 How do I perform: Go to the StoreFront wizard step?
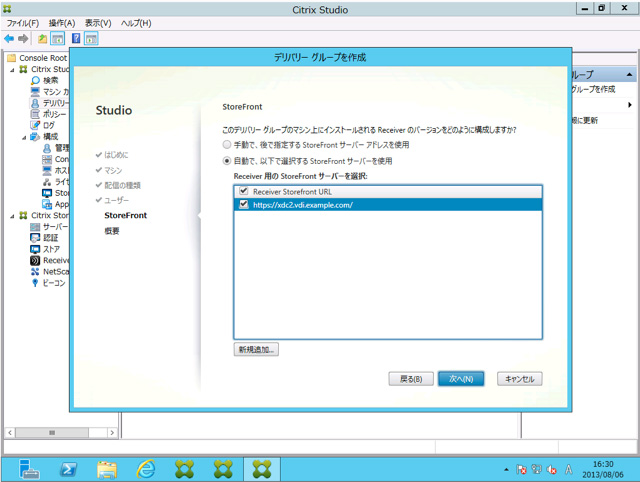[126, 215]
